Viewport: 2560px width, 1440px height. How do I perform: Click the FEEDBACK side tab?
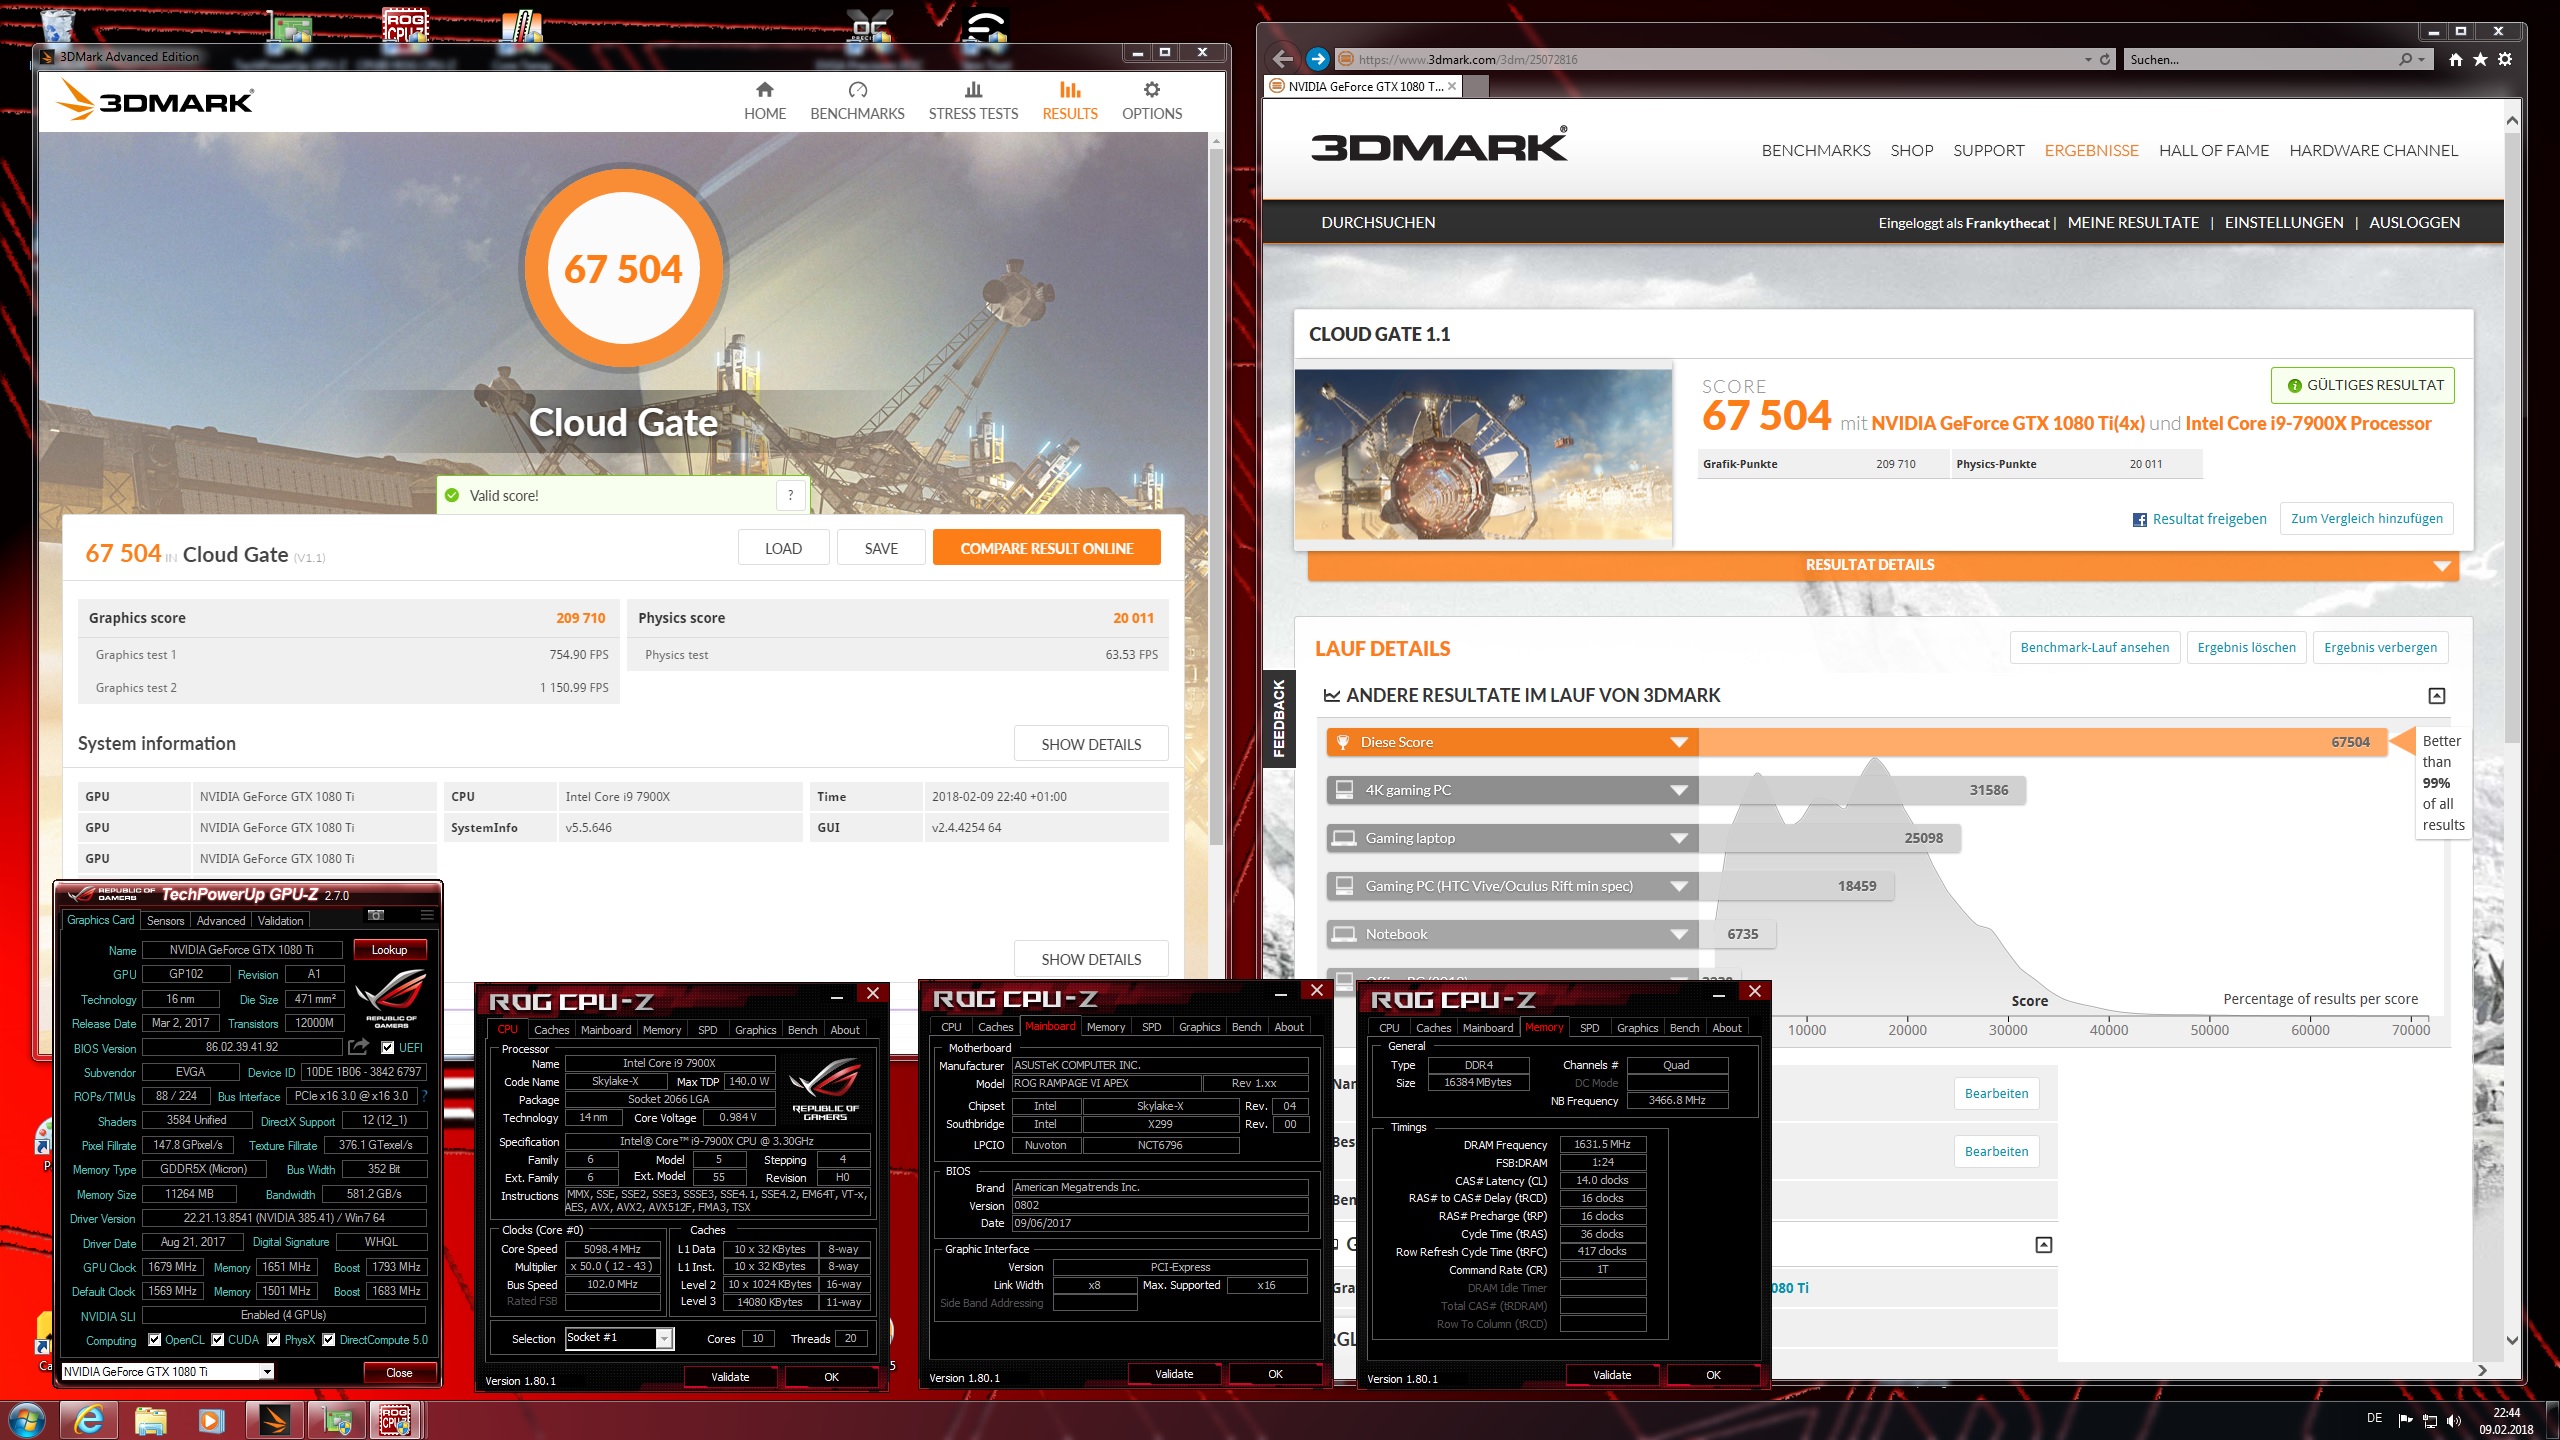click(x=1279, y=718)
